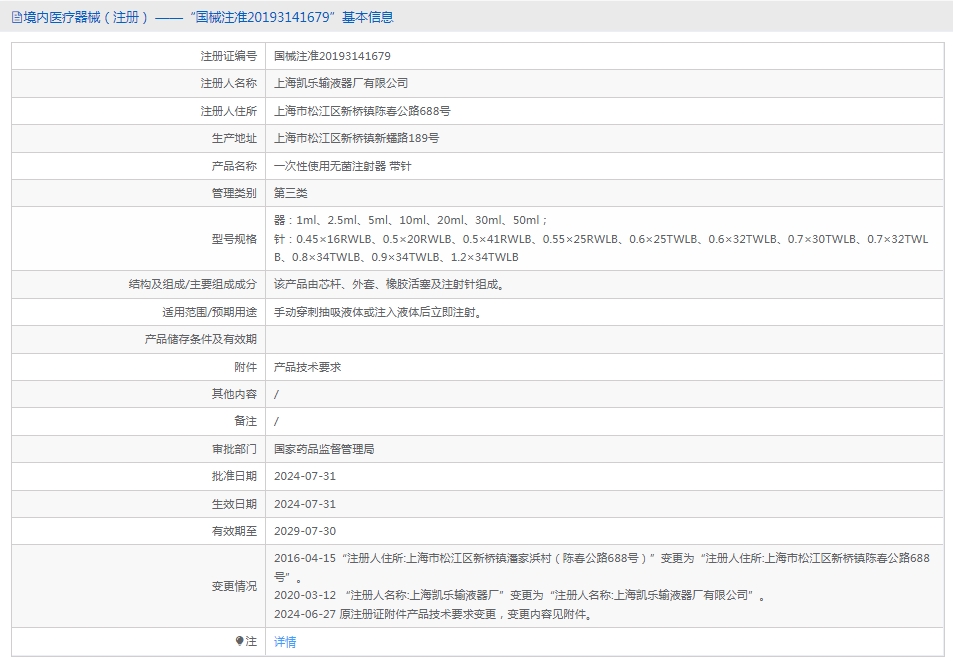Click the page heading 境内医疗器械（注册）基本信息
The image size is (953, 661).
pos(208,17)
